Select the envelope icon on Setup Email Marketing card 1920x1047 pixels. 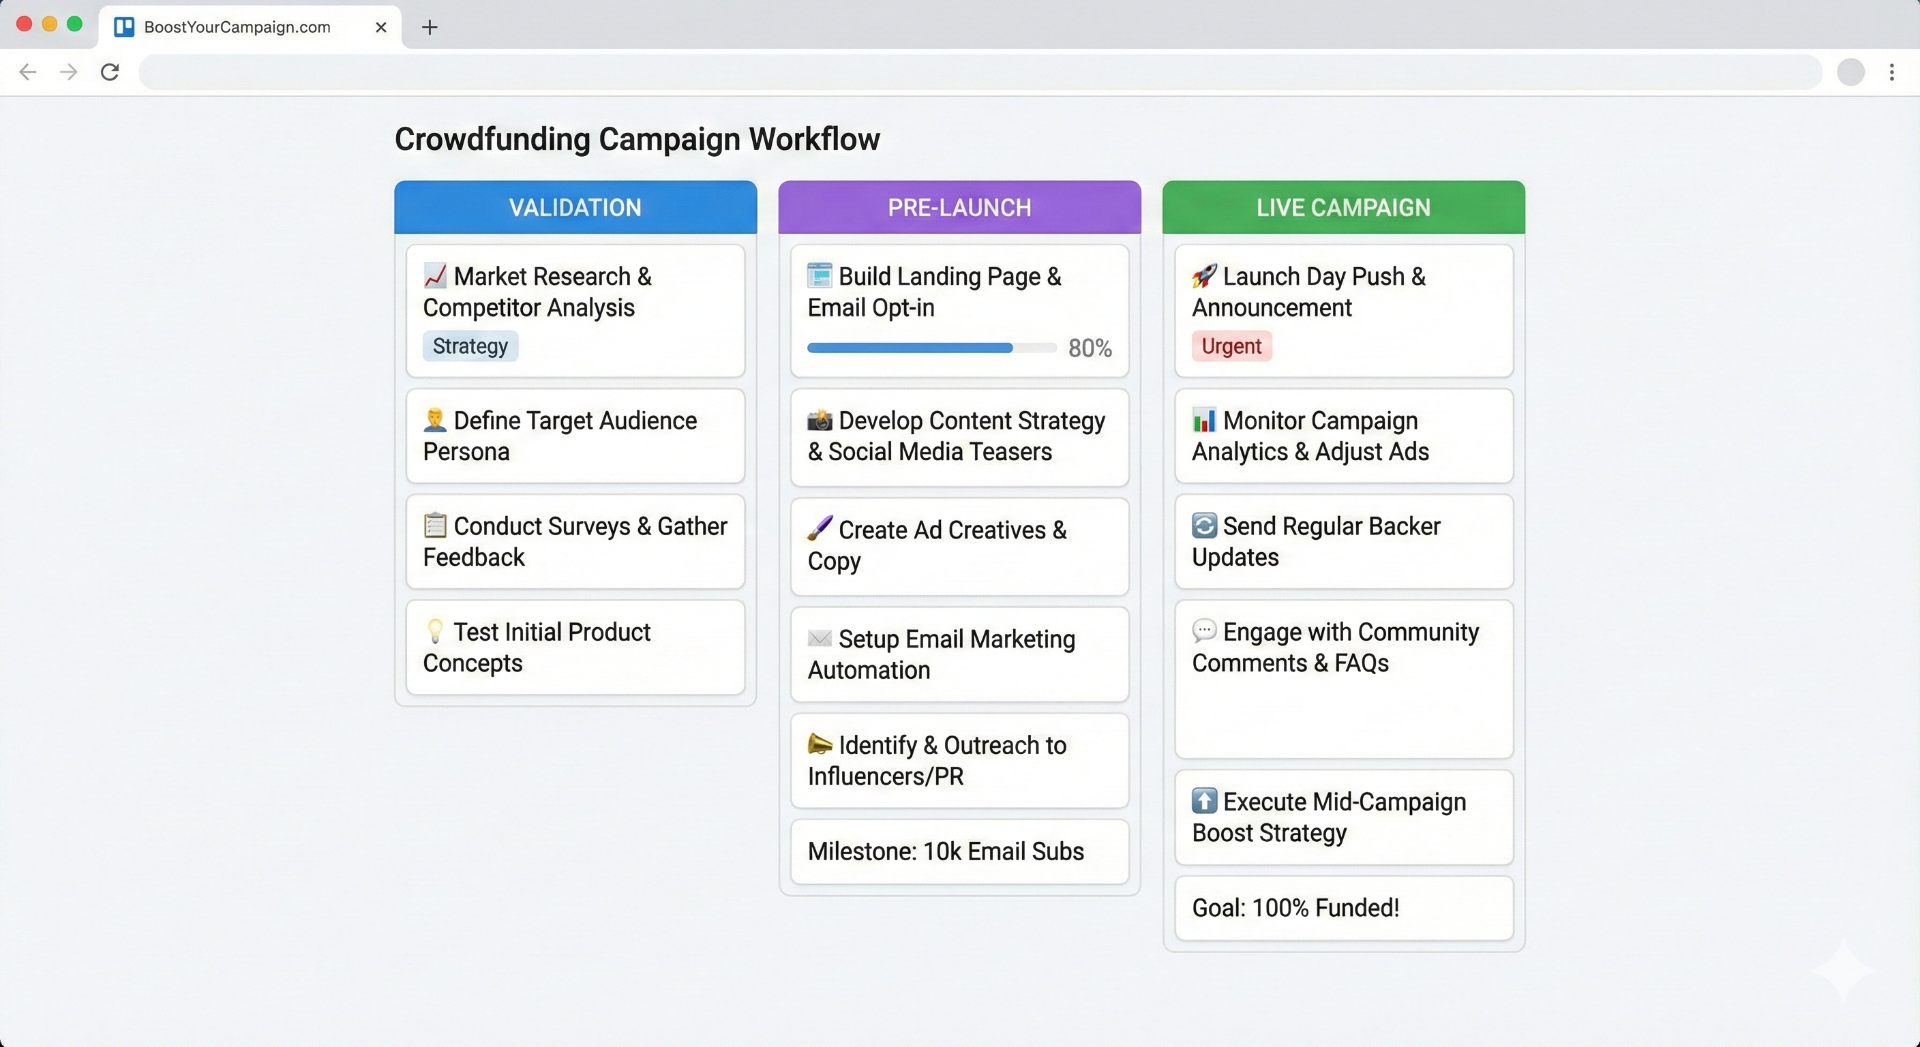pos(819,638)
